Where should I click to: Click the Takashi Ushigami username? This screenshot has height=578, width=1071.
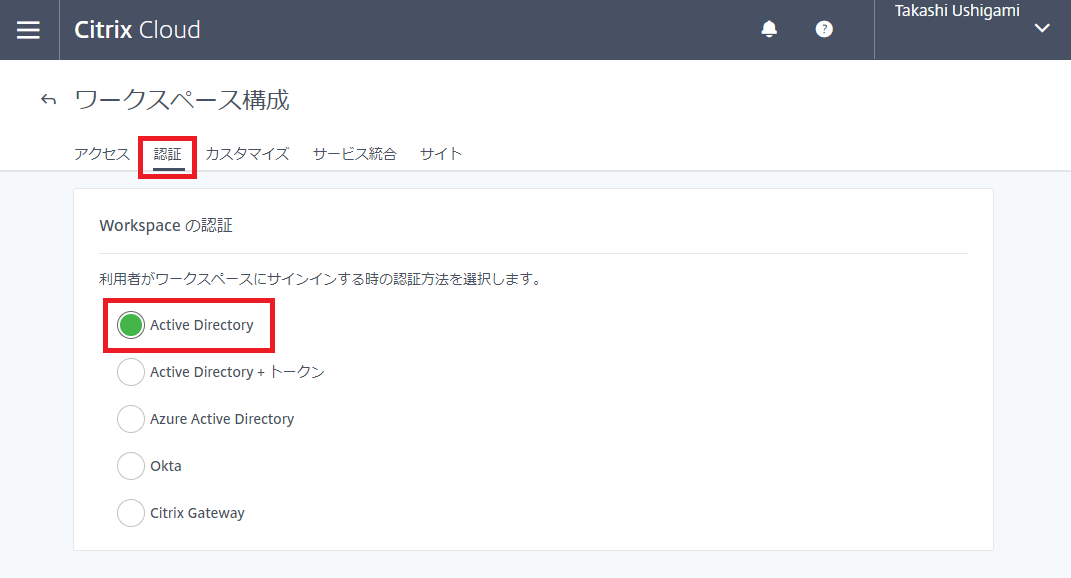click(x=955, y=10)
